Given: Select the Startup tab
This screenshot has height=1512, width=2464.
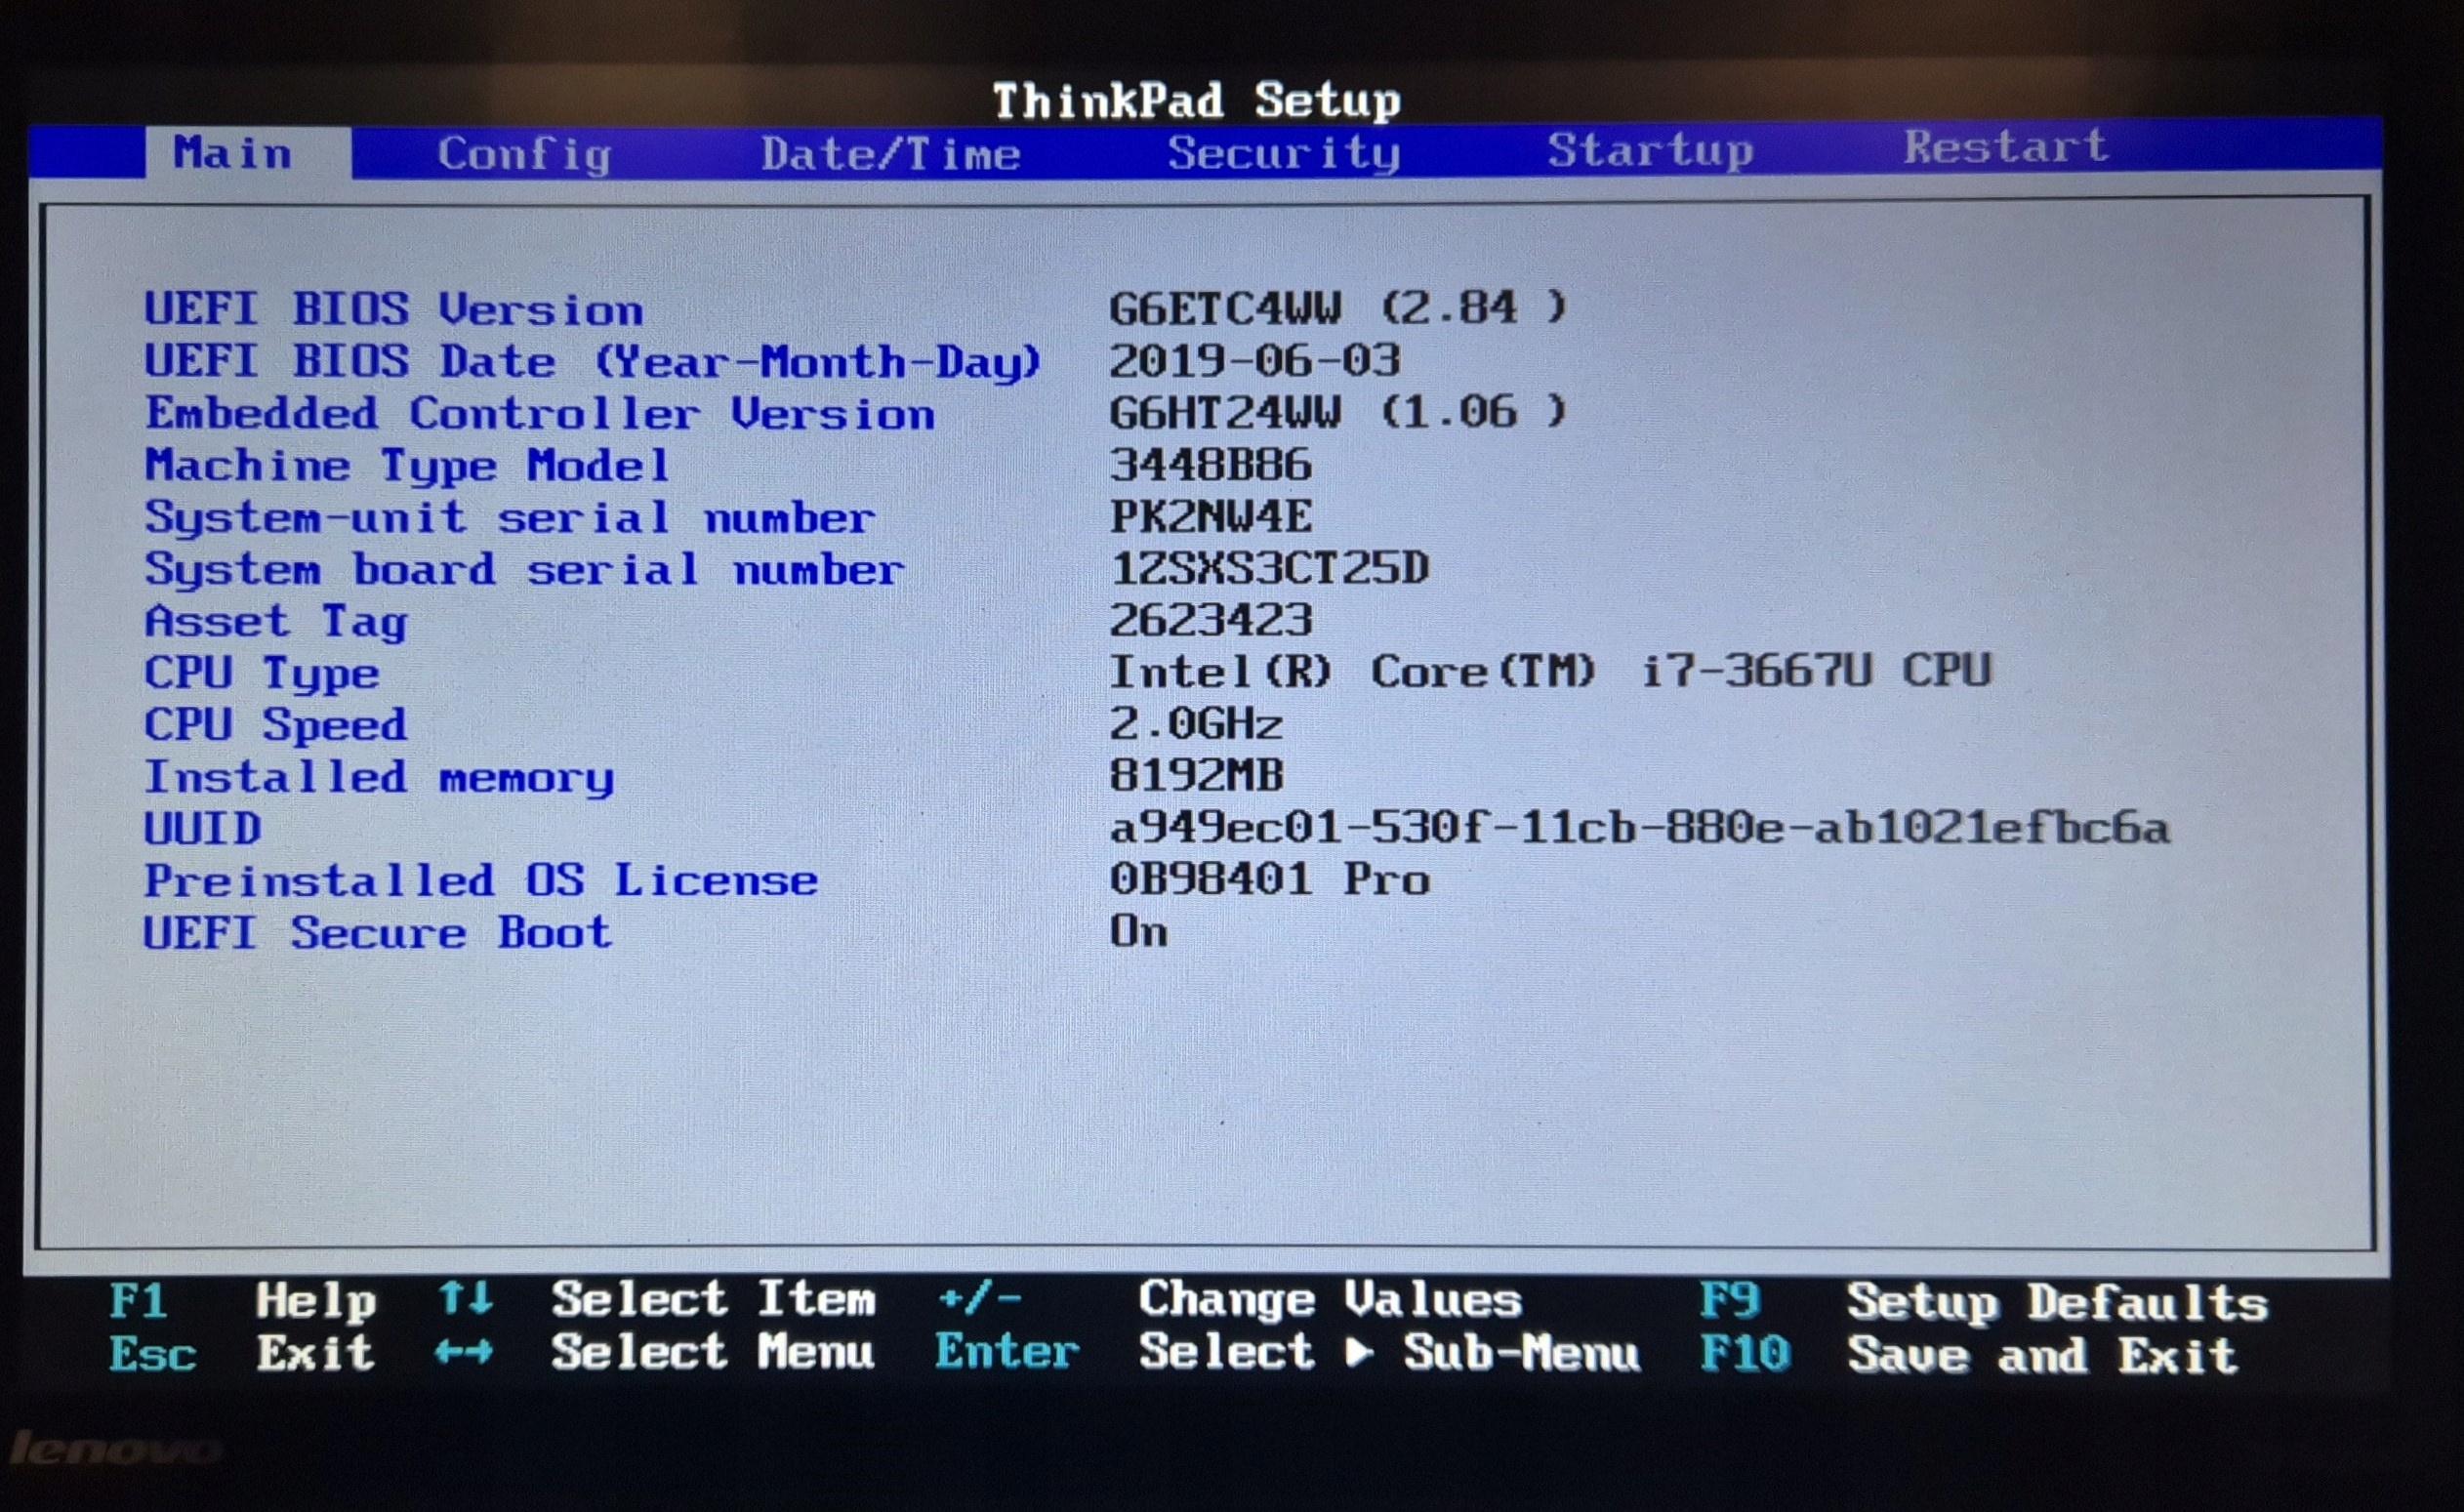Looking at the screenshot, I should tap(1650, 151).
